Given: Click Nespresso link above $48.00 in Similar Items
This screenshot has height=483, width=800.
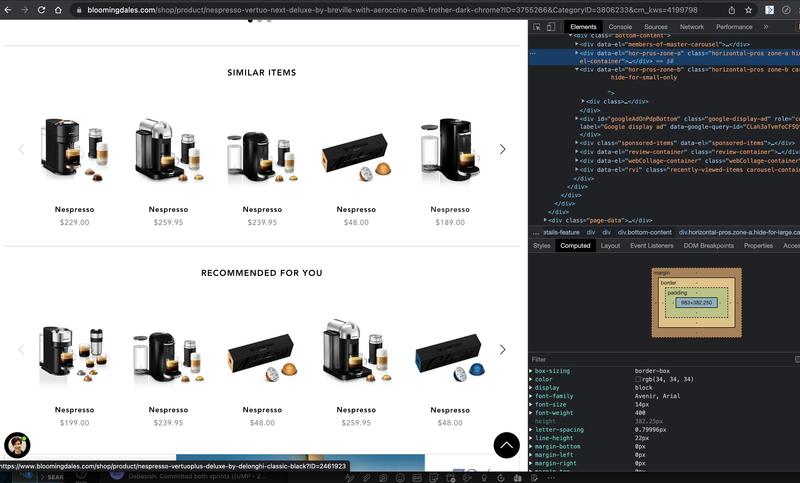Looking at the screenshot, I should 356,210.
